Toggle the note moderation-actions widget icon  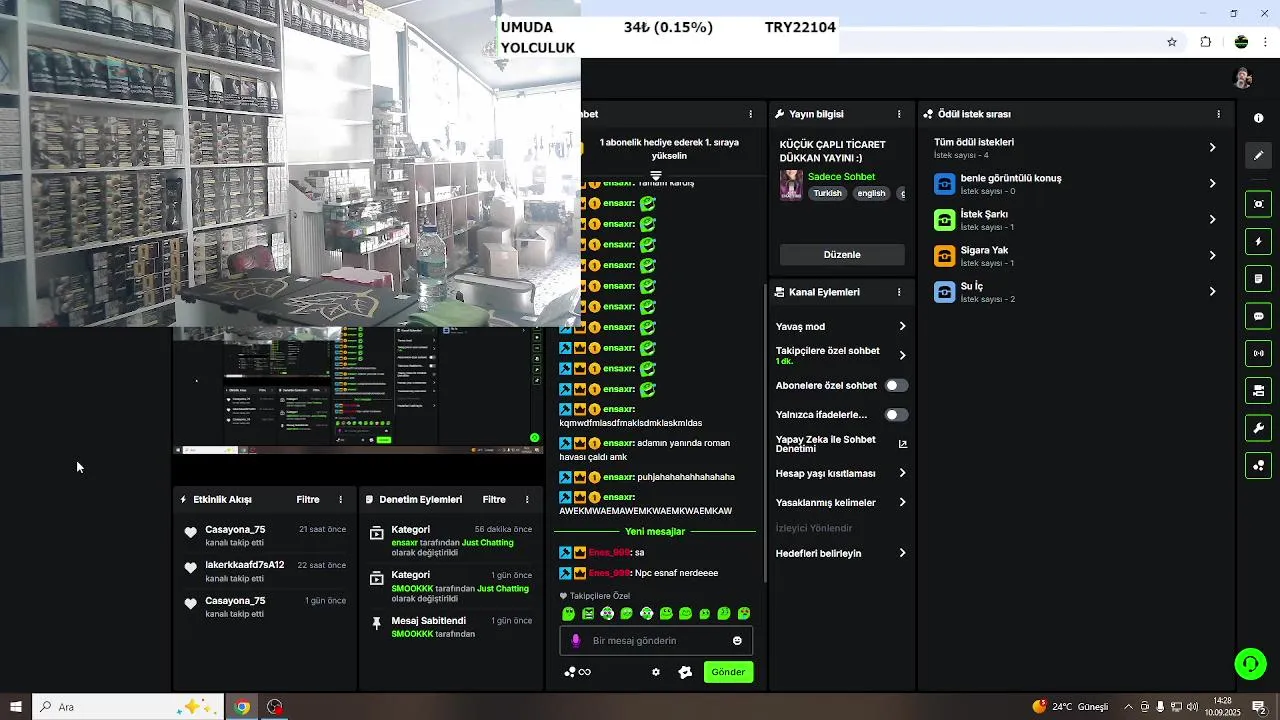point(1258,278)
